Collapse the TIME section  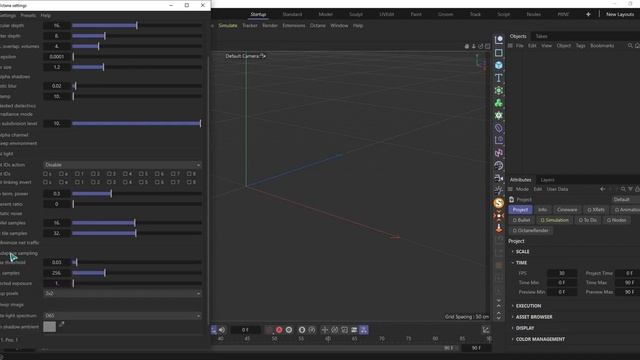[x=521, y=263]
